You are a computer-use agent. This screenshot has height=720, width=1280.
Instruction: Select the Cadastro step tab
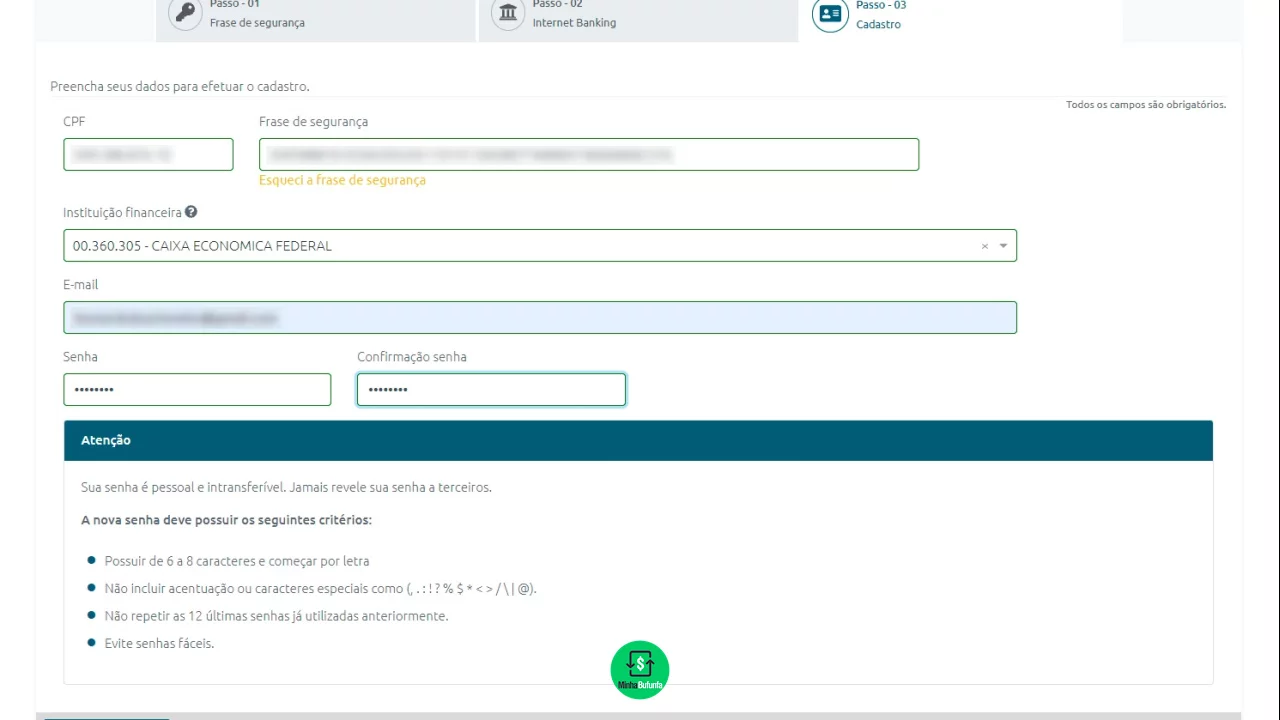click(960, 18)
